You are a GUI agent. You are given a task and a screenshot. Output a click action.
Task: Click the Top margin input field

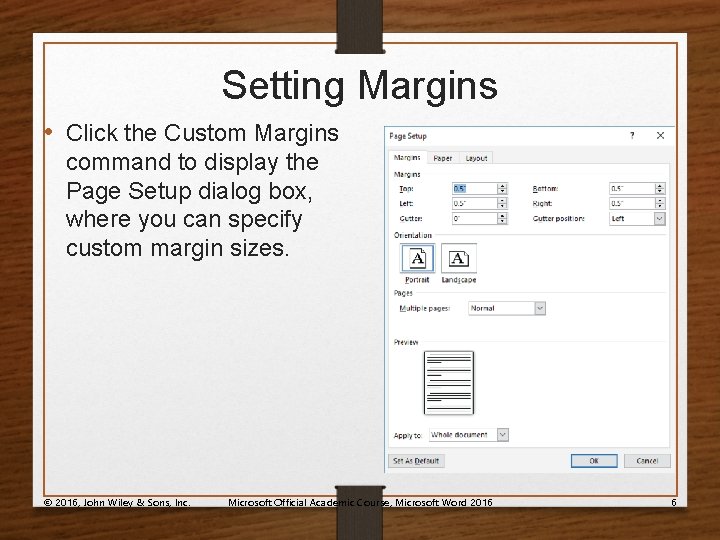click(475, 188)
